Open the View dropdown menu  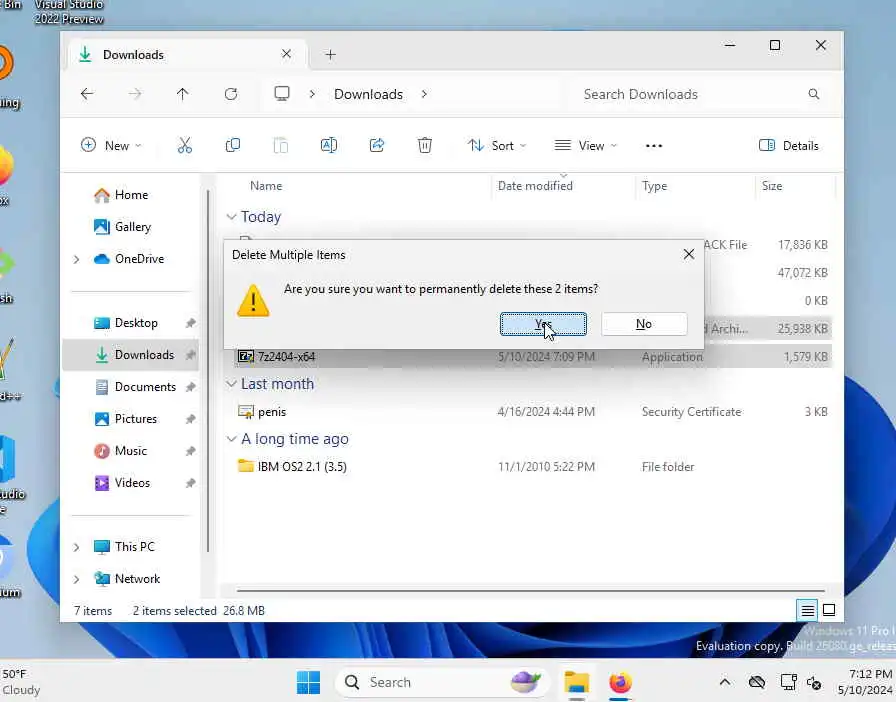click(586, 146)
